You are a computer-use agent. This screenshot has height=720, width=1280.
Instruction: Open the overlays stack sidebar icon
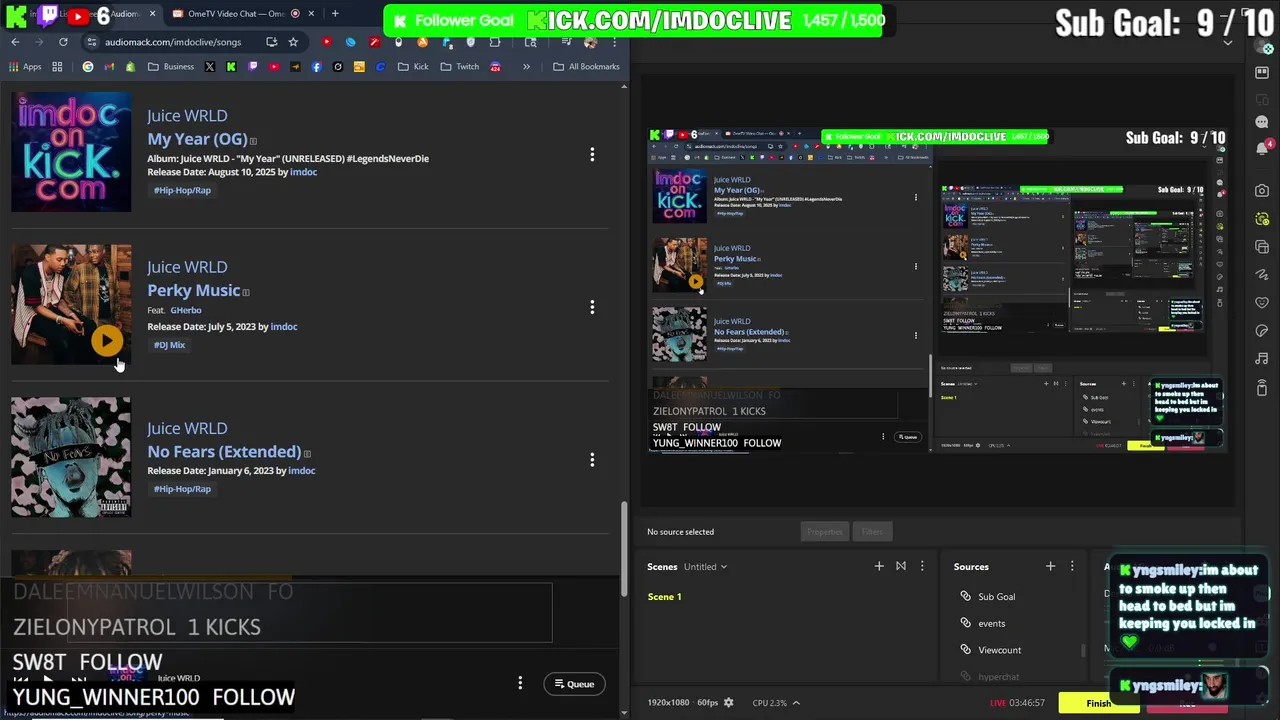[x=1262, y=247]
